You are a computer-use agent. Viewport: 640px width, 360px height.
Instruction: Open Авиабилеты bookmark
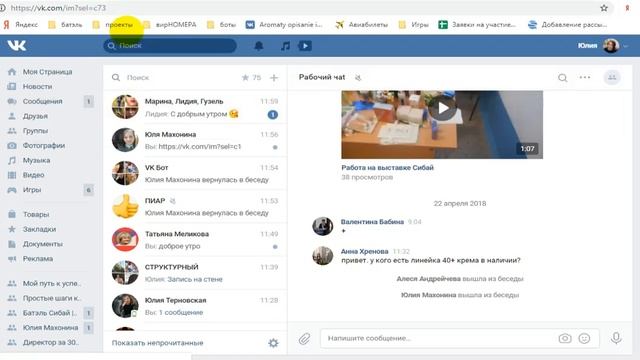click(x=362, y=24)
